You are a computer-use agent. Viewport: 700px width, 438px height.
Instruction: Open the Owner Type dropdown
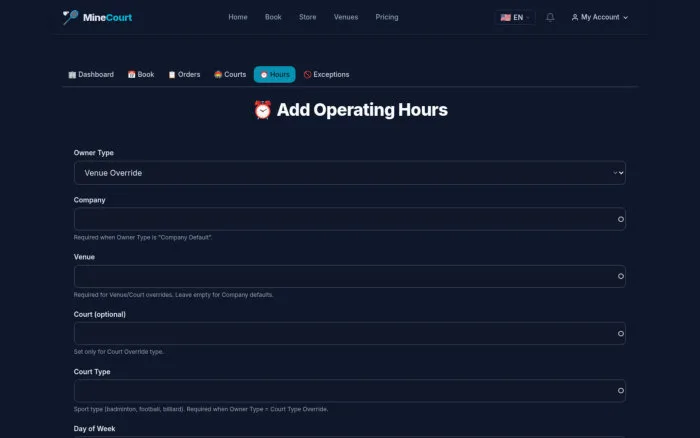pyautogui.click(x=350, y=173)
